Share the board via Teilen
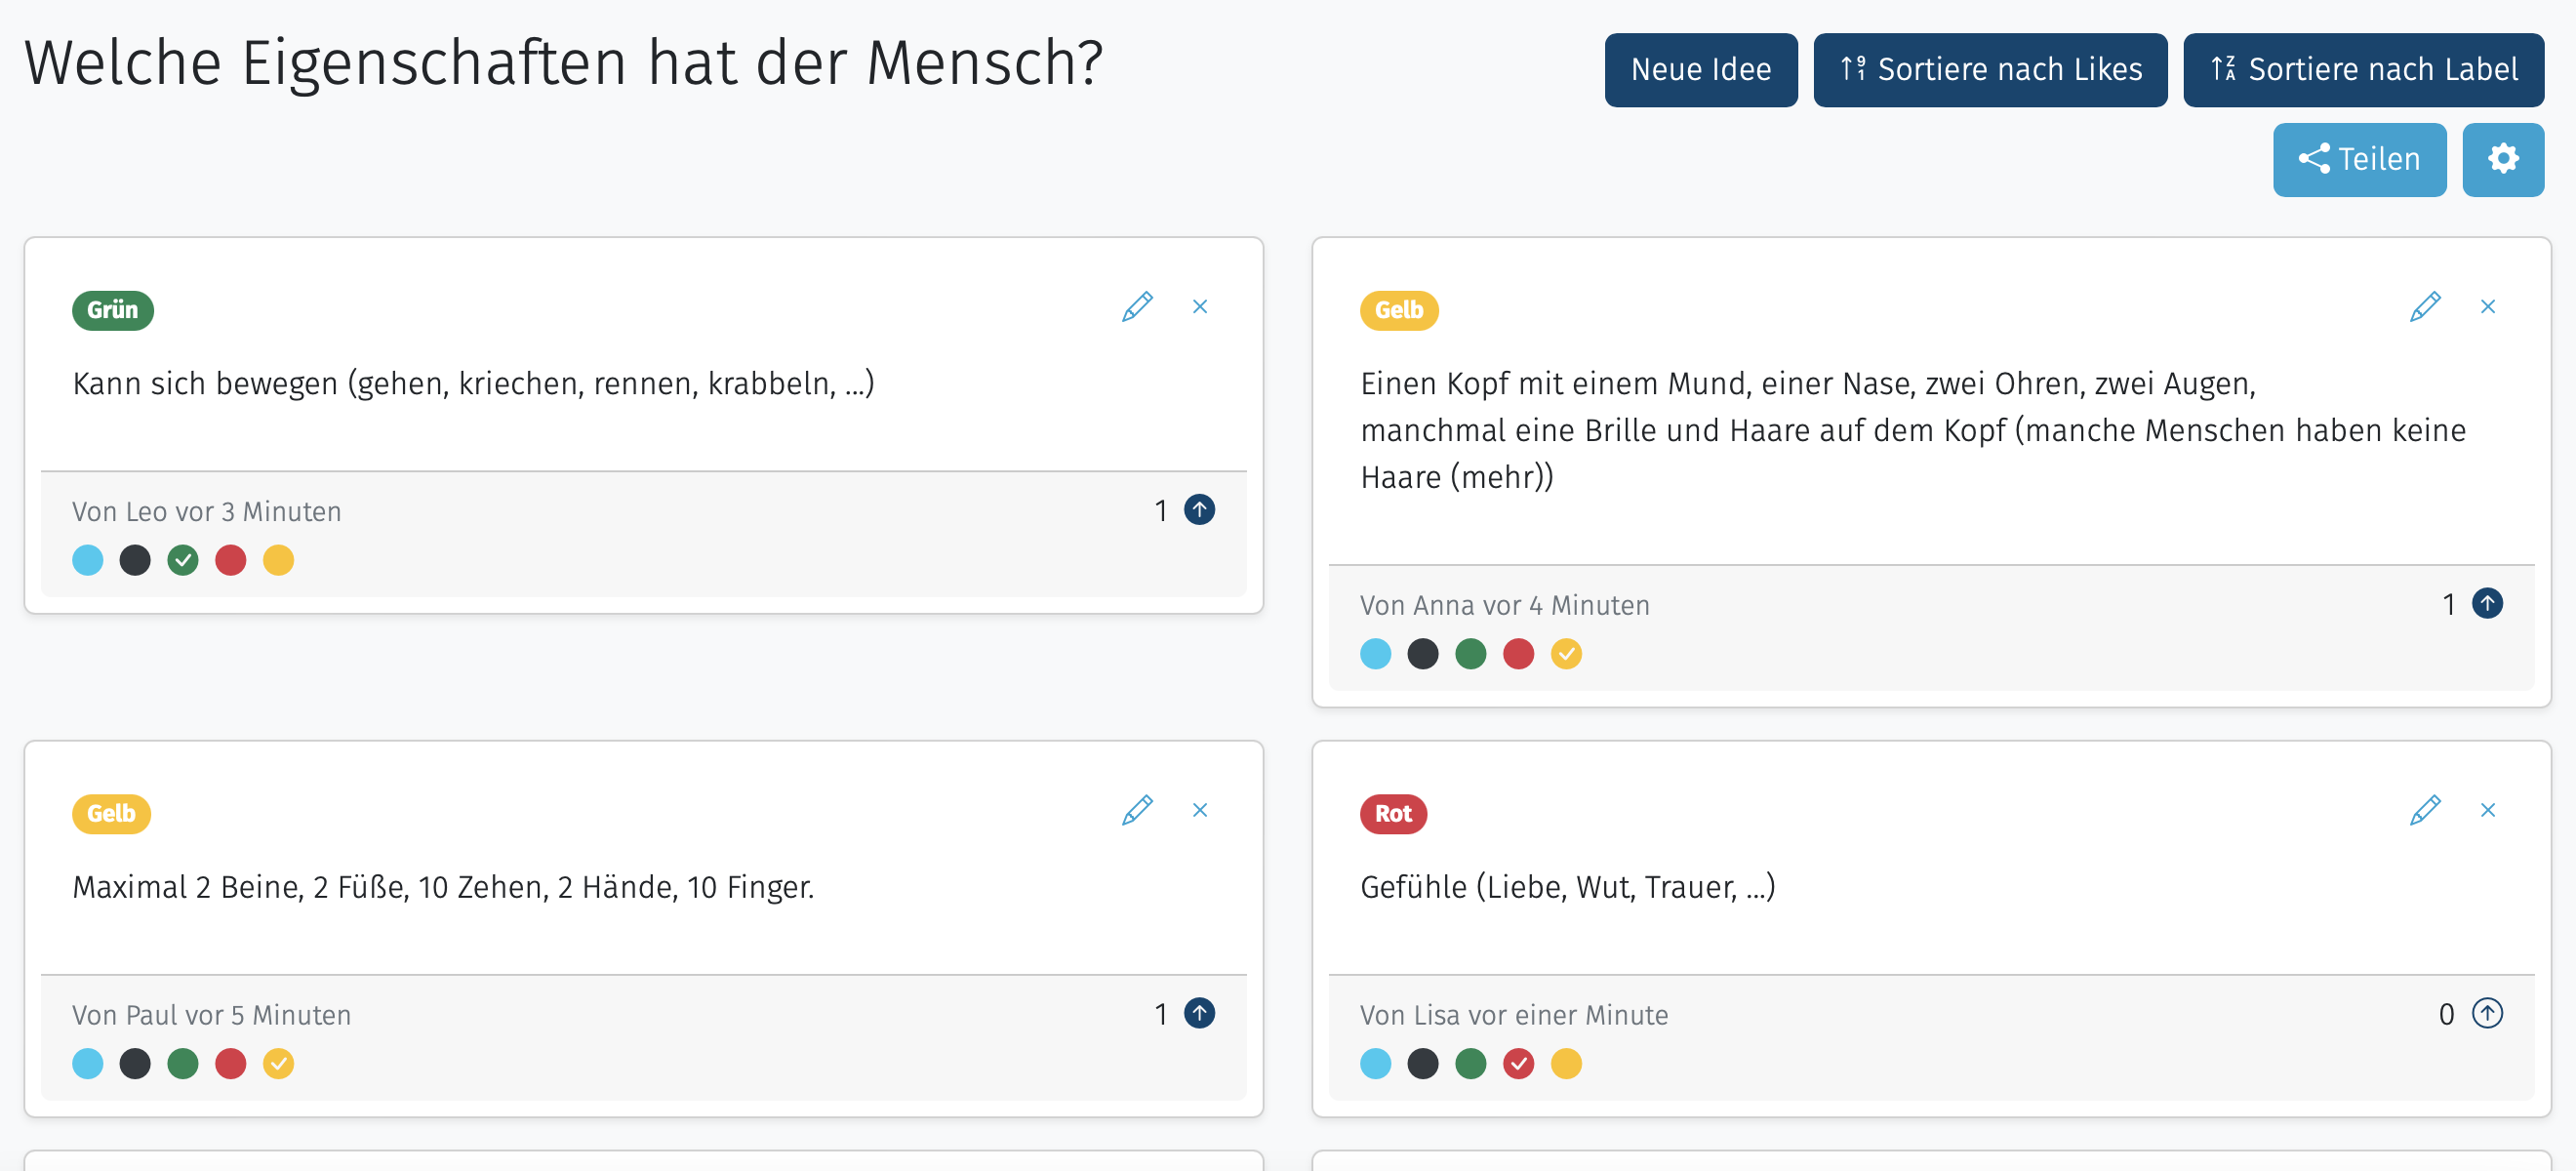Image resolution: width=2576 pixels, height=1171 pixels. (x=2359, y=159)
